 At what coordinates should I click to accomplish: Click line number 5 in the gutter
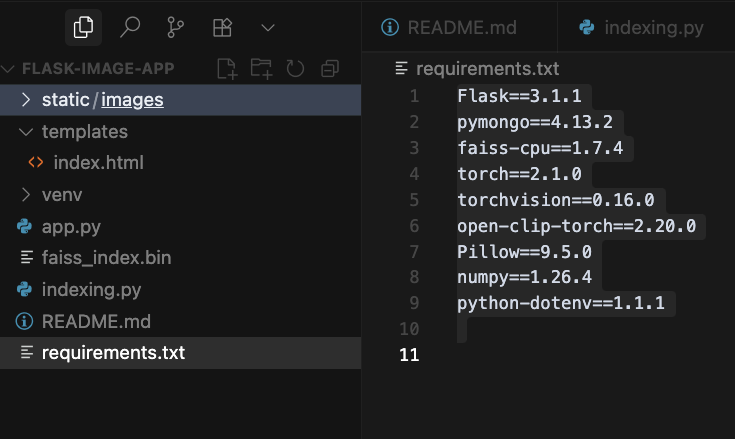click(x=414, y=200)
